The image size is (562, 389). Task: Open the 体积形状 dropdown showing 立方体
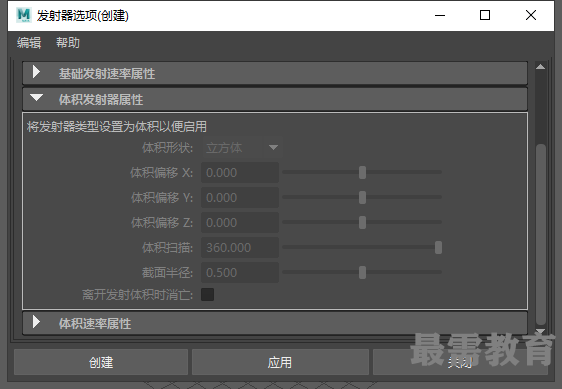(x=243, y=148)
